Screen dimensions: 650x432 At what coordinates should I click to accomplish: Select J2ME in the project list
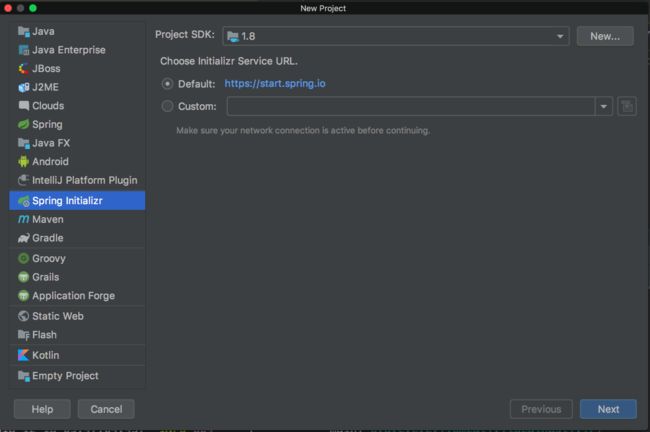pyautogui.click(x=77, y=87)
